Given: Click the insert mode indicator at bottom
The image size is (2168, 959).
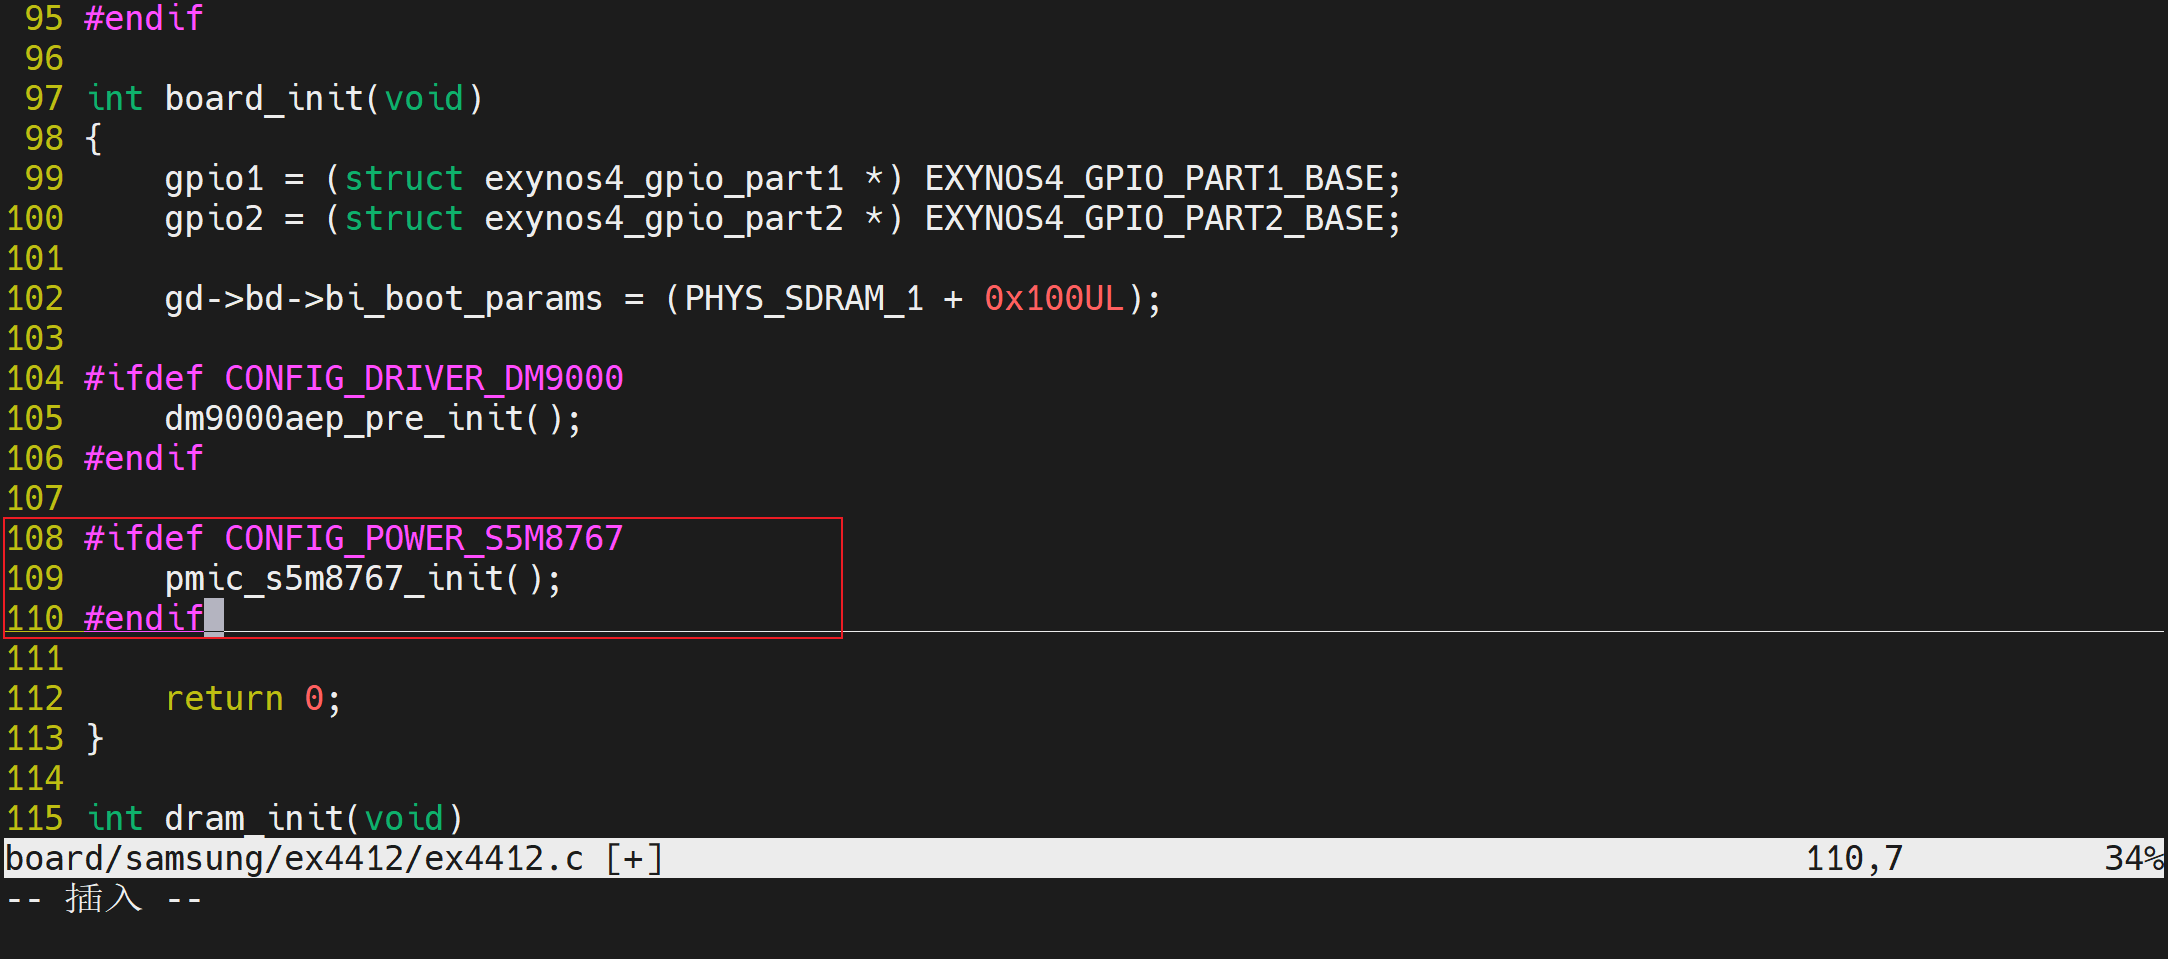Looking at the screenshot, I should tap(104, 899).
